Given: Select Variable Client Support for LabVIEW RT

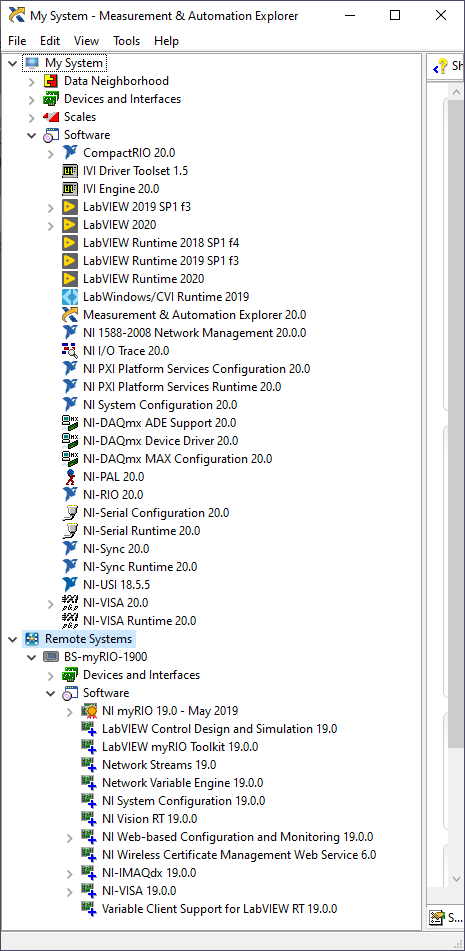Looking at the screenshot, I should point(219,909).
